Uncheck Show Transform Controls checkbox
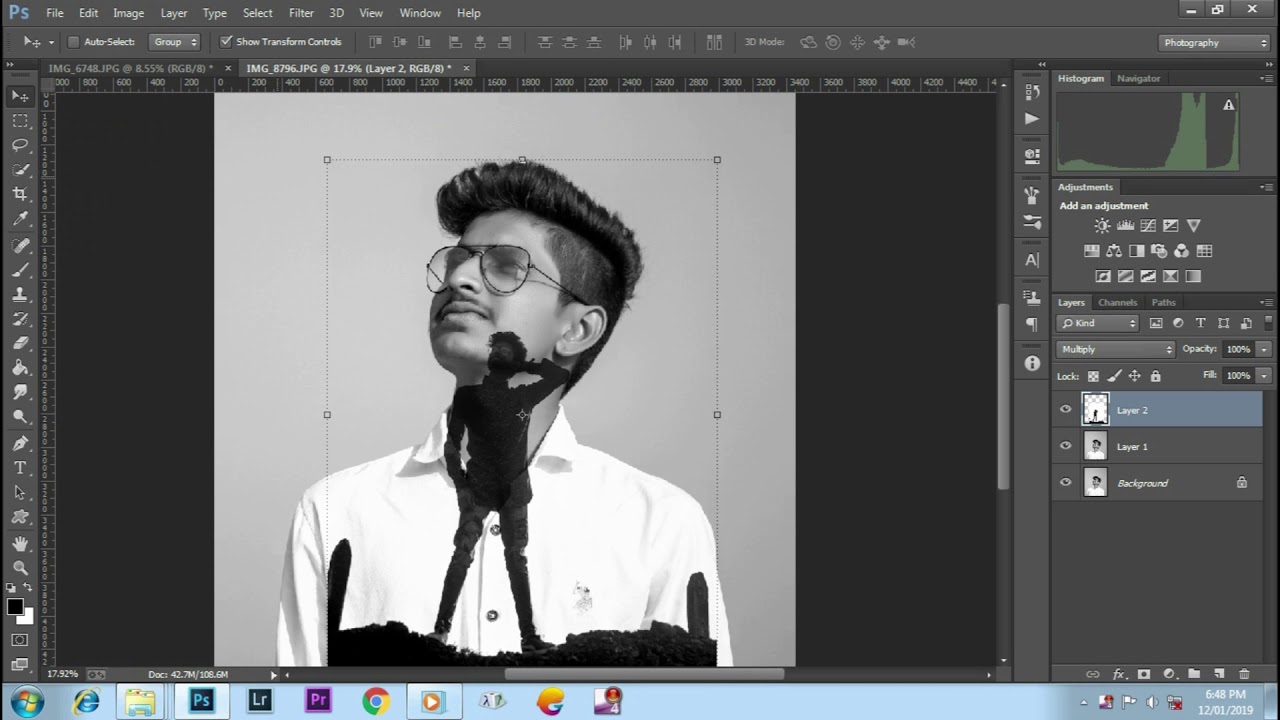Screen dimensions: 1280x720 point(226,42)
